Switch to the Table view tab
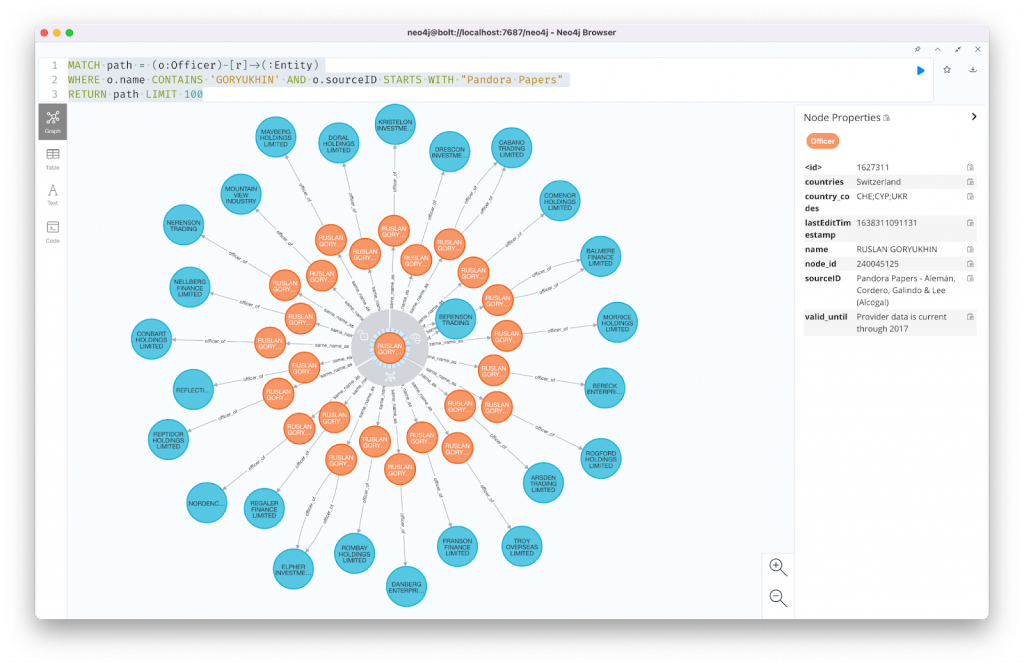The width and height of the screenshot is (1024, 666). [x=52, y=158]
